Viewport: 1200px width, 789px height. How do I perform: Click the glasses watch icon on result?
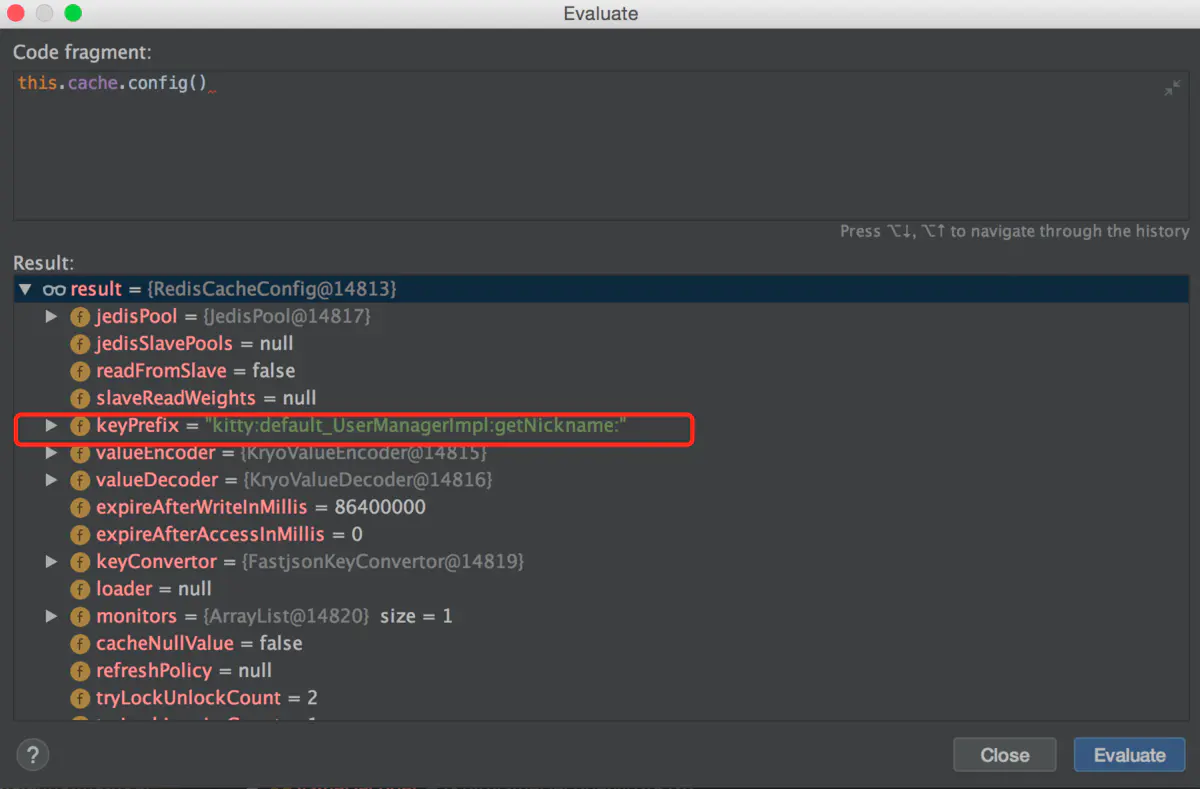click(x=54, y=289)
